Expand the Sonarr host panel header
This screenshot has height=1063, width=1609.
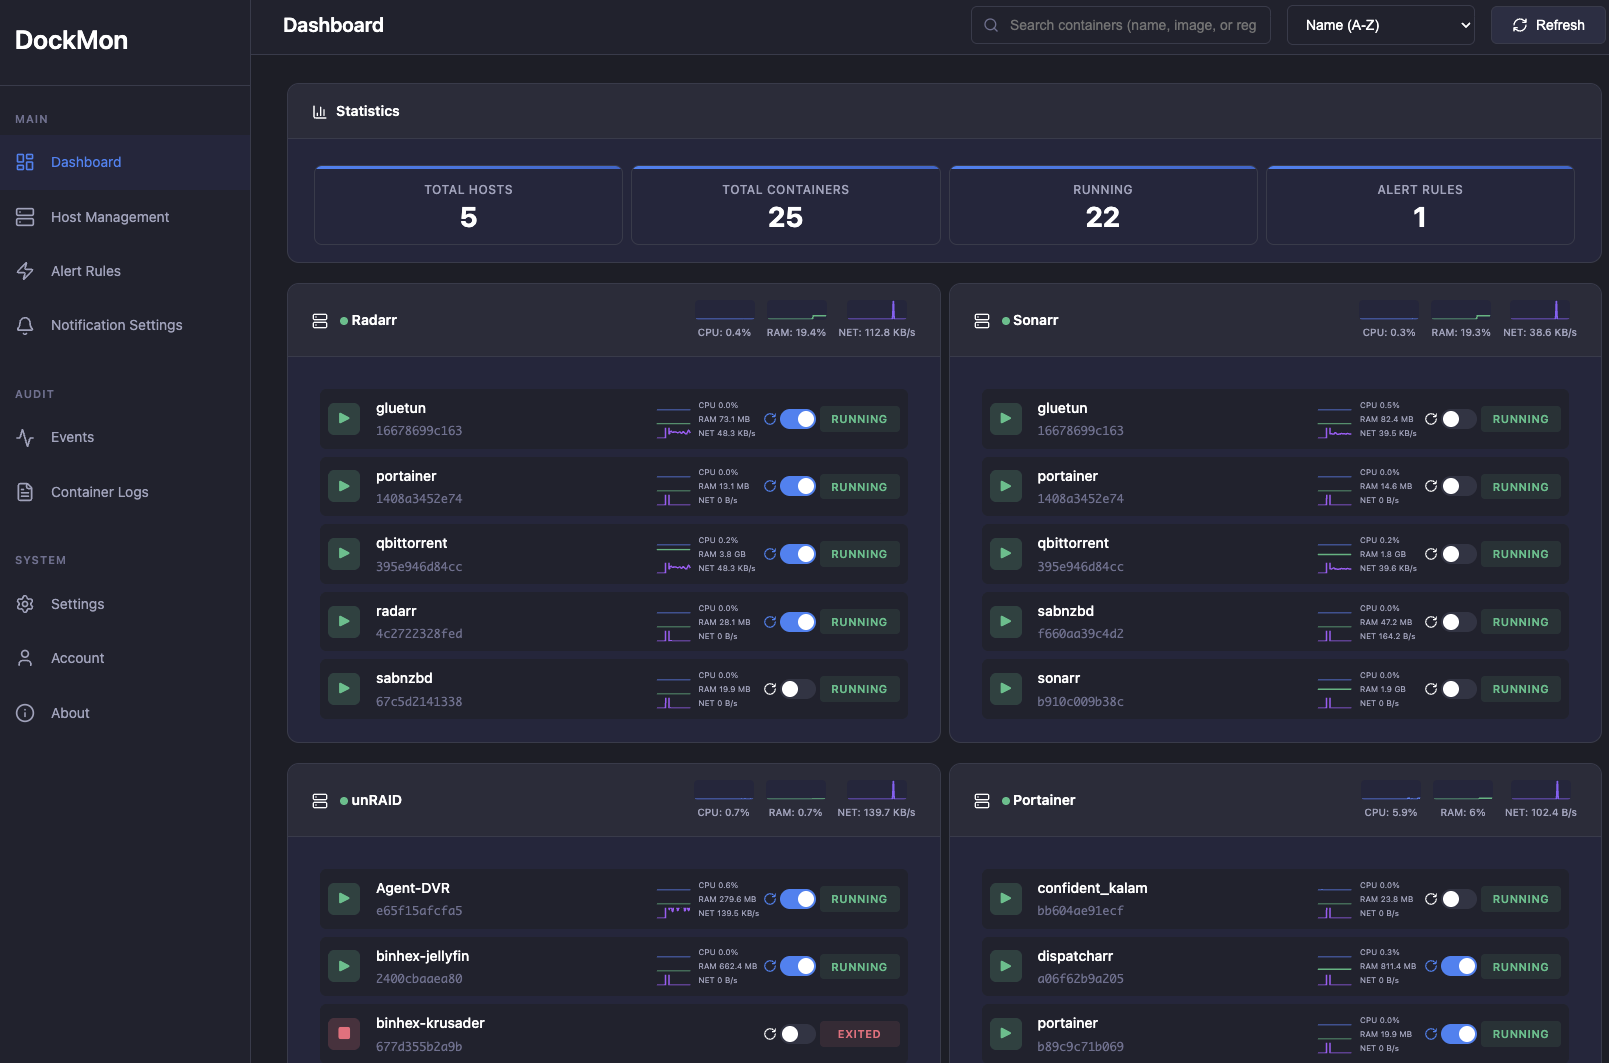(x=1035, y=320)
